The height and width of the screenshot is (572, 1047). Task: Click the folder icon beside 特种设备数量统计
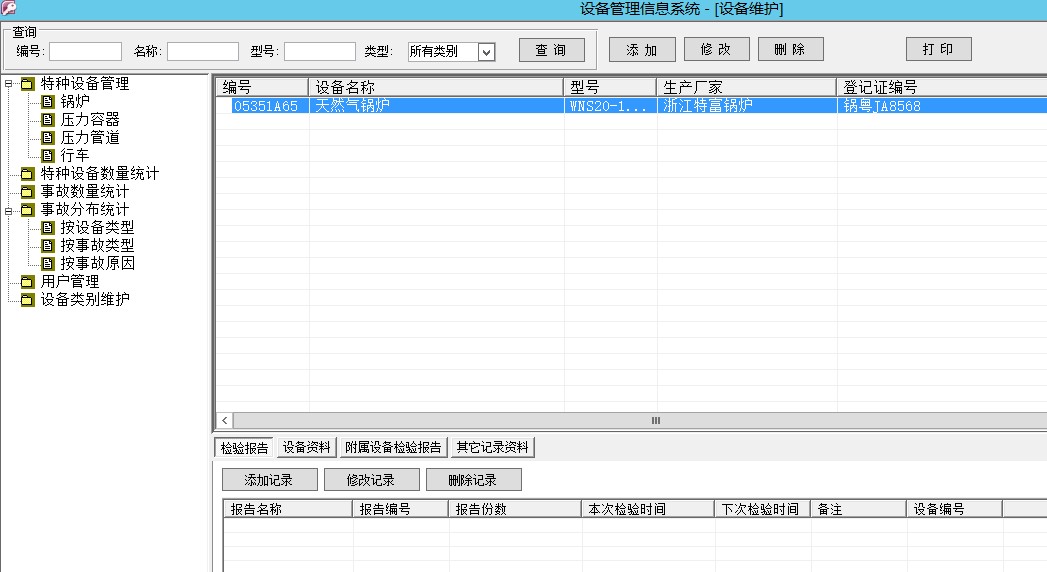(27, 174)
